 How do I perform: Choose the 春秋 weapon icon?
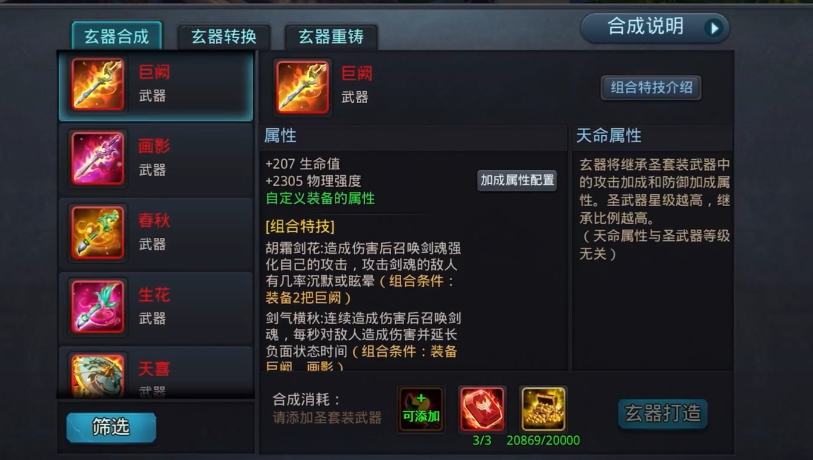(98, 232)
